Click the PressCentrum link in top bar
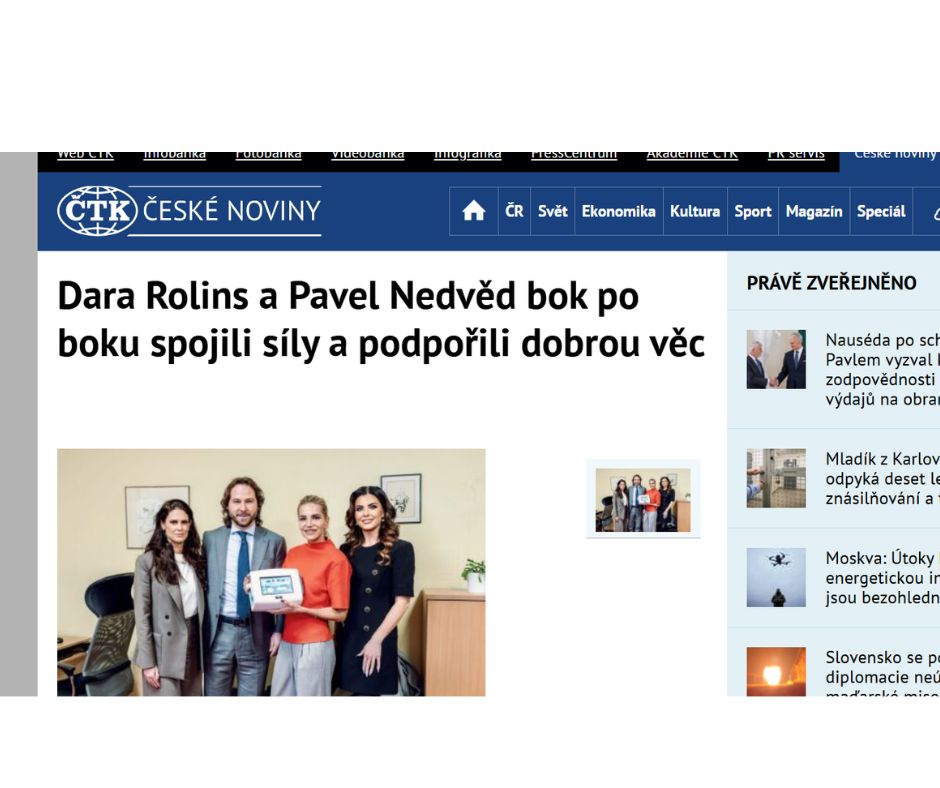 click(573, 154)
